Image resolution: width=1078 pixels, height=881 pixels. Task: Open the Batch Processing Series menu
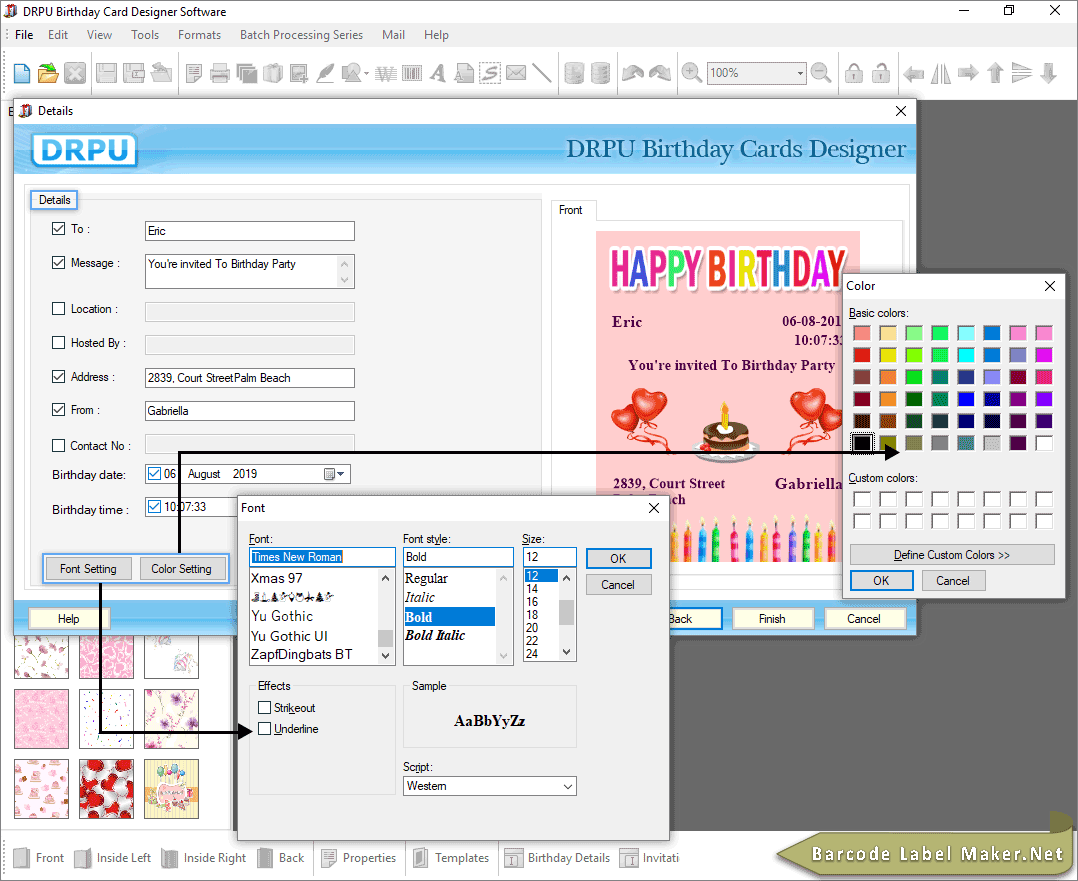click(x=301, y=34)
